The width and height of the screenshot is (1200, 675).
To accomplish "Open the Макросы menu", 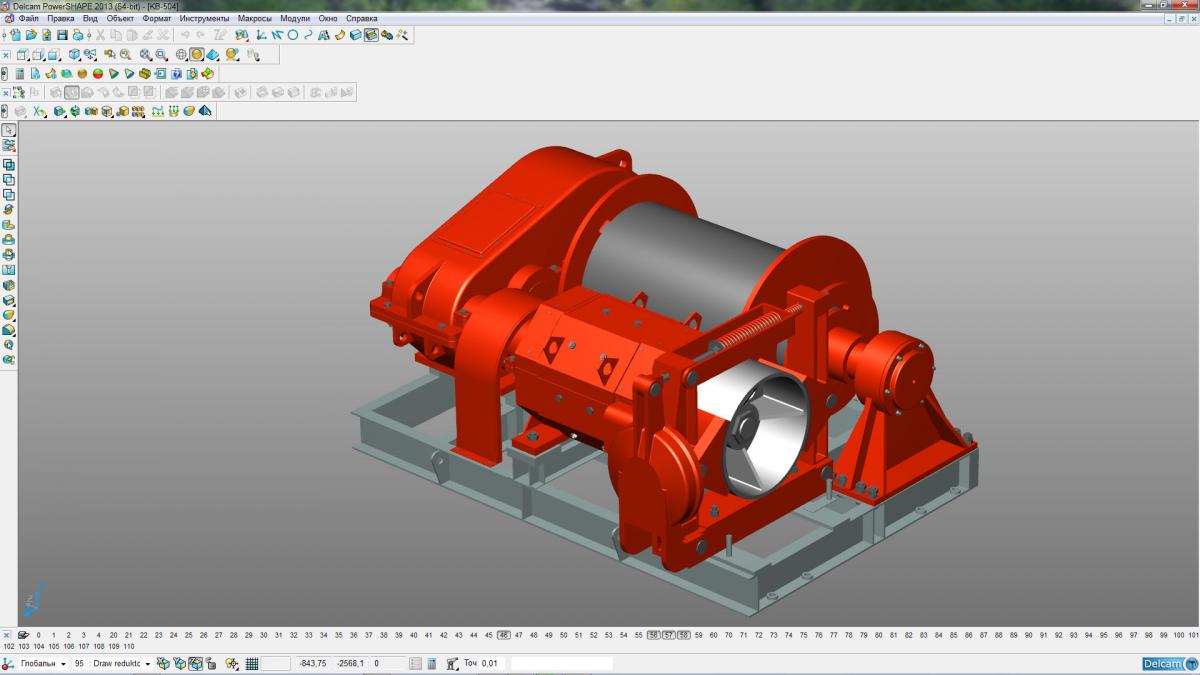I will tap(255, 18).
